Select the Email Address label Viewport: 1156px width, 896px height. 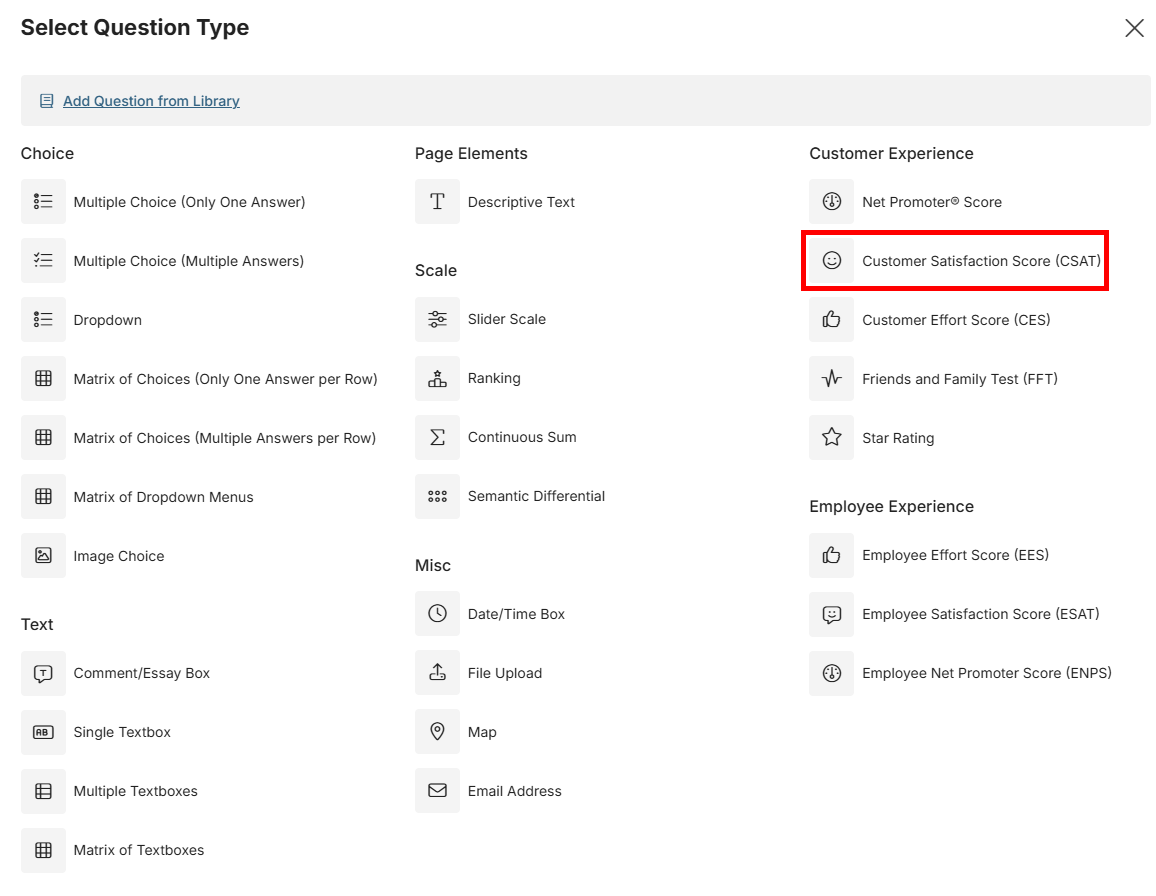pos(515,791)
